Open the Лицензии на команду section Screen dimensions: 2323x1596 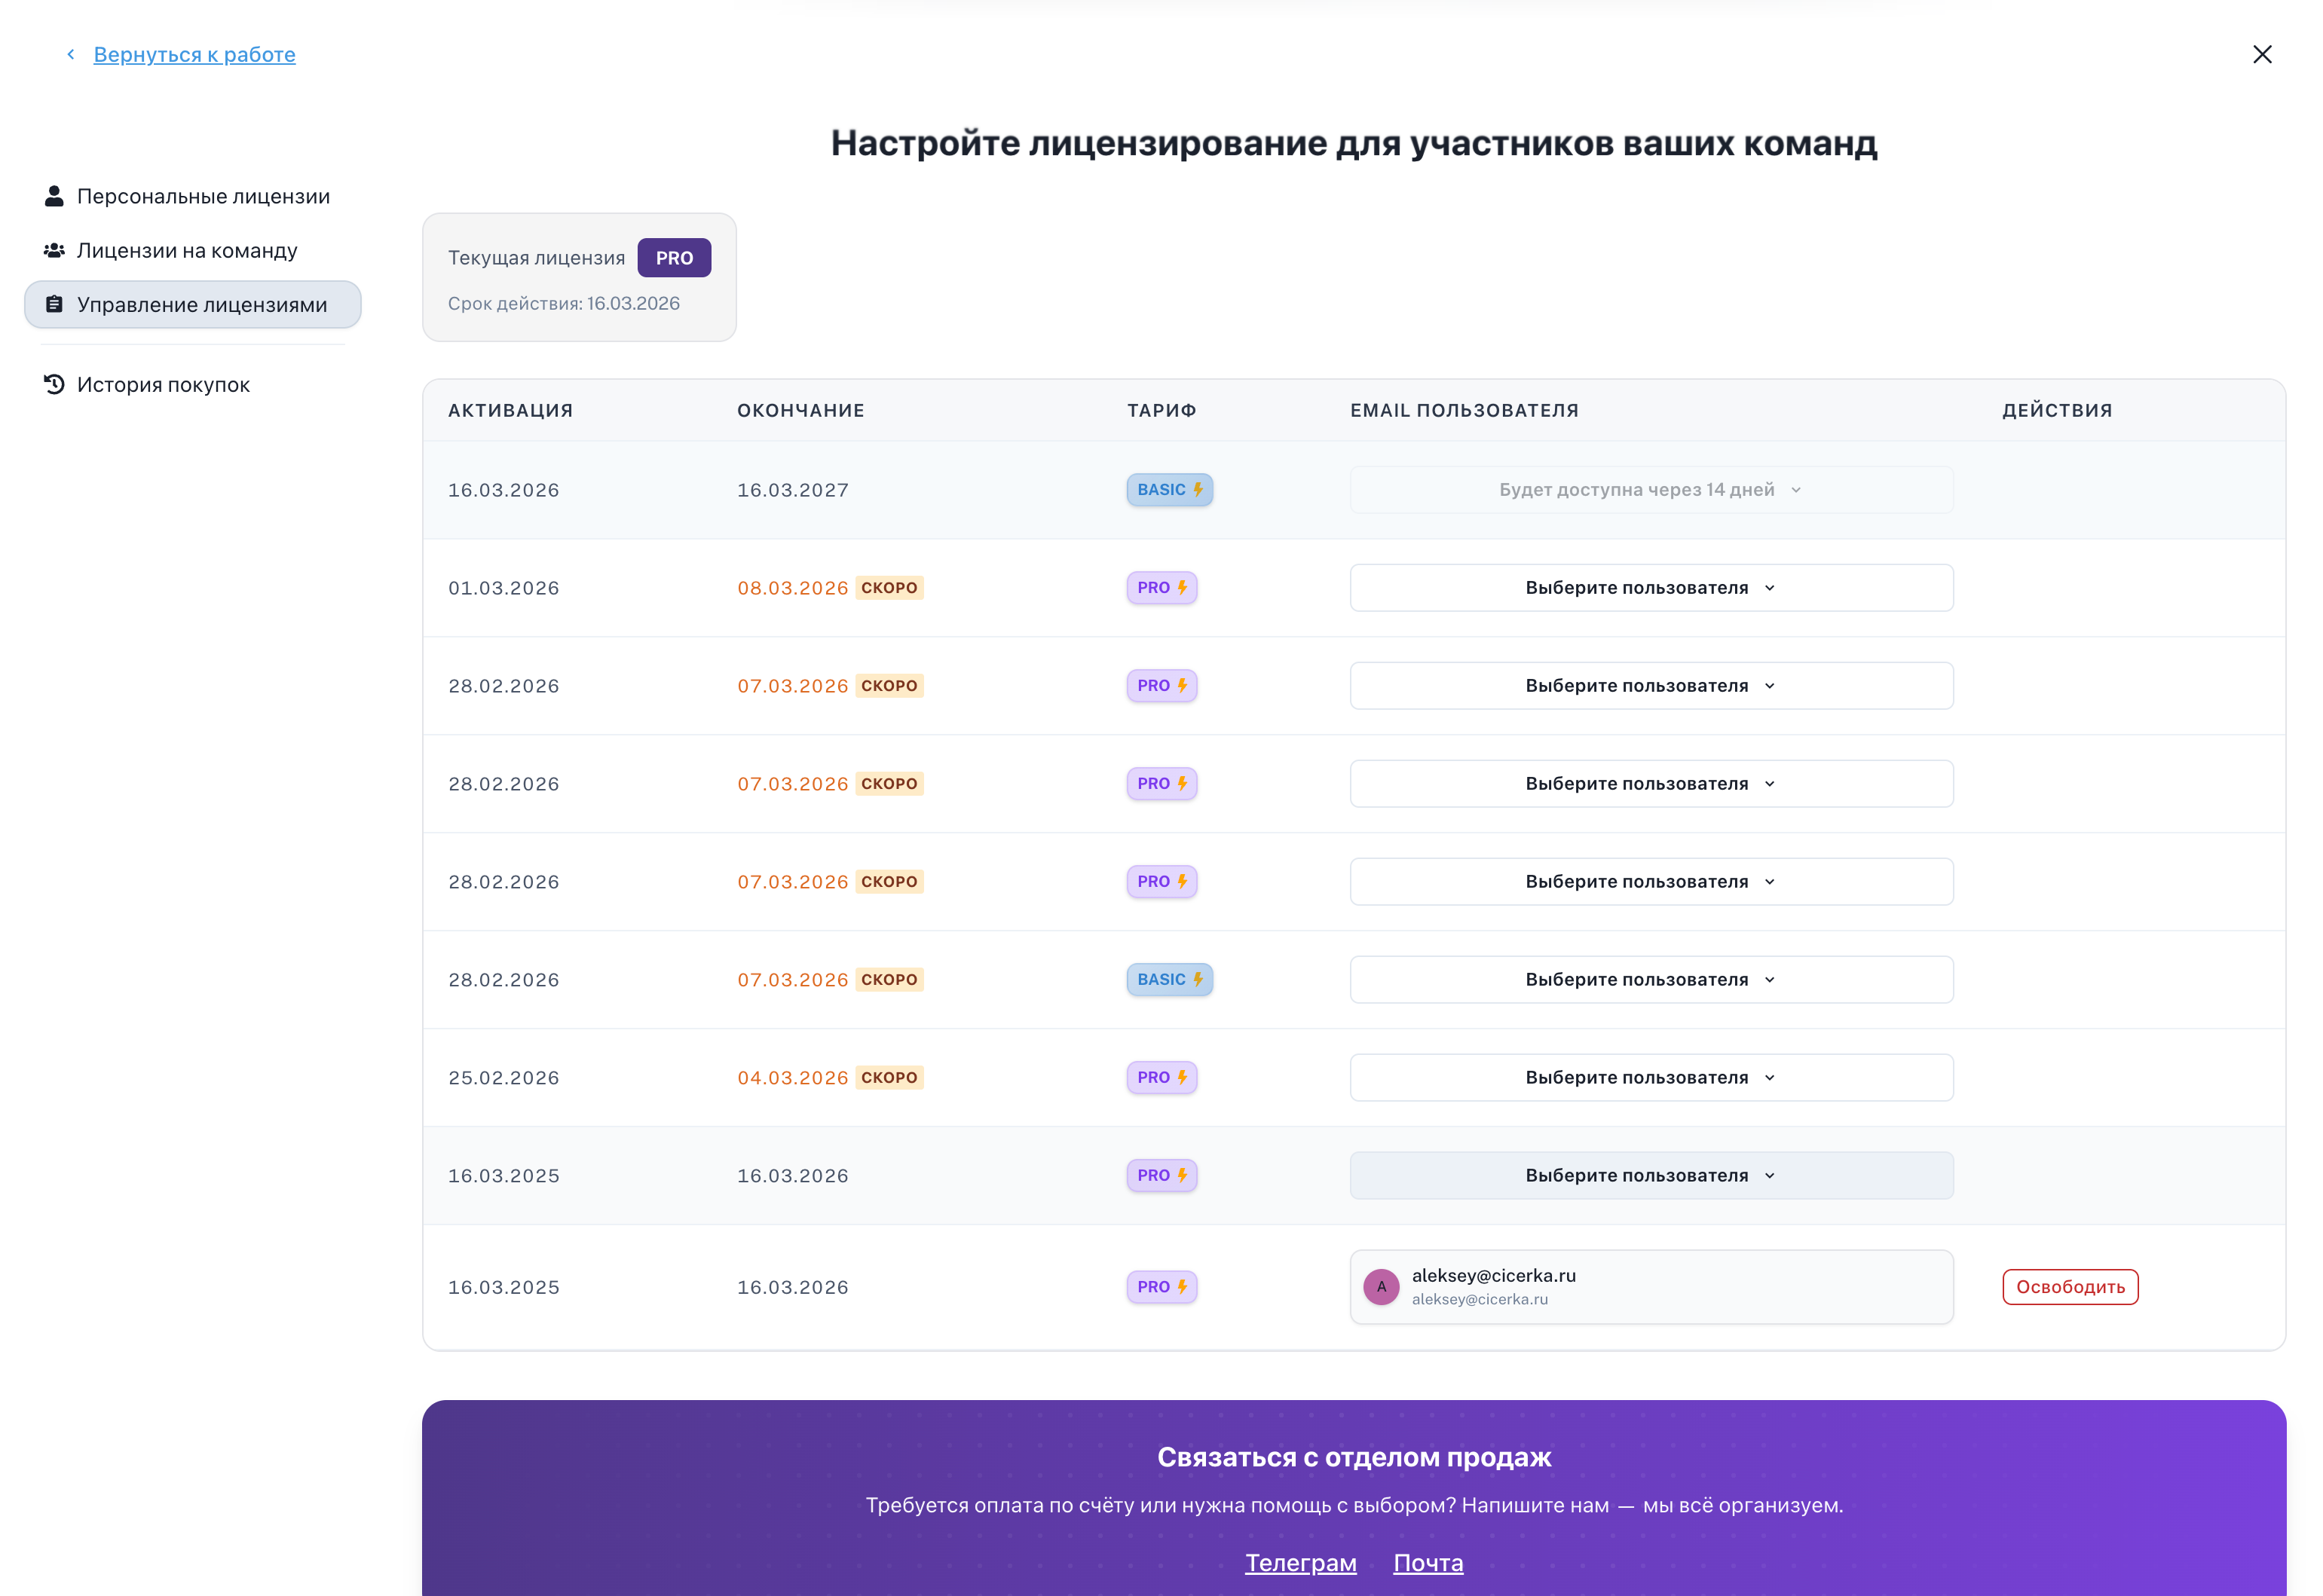click(187, 250)
